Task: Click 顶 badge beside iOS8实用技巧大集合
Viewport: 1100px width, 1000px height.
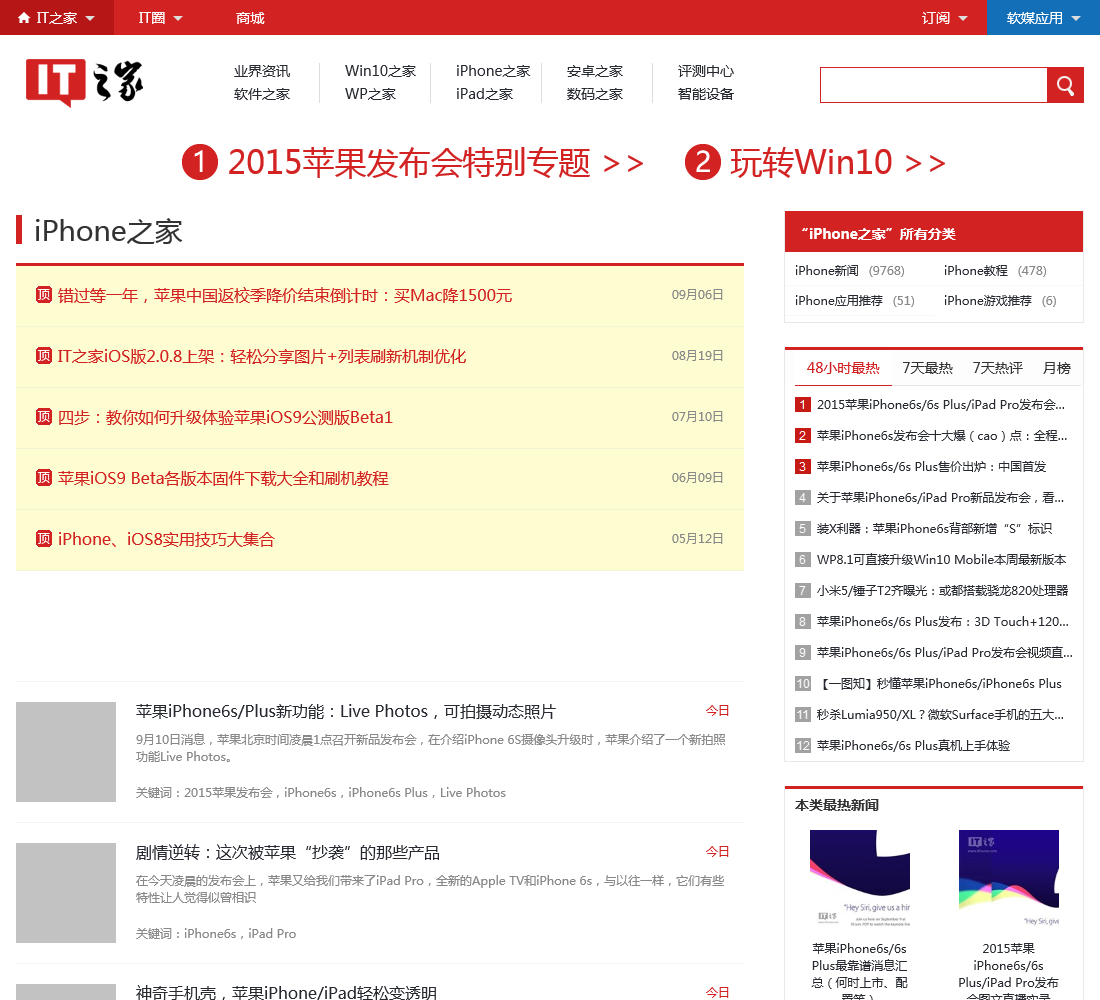Action: [x=43, y=539]
